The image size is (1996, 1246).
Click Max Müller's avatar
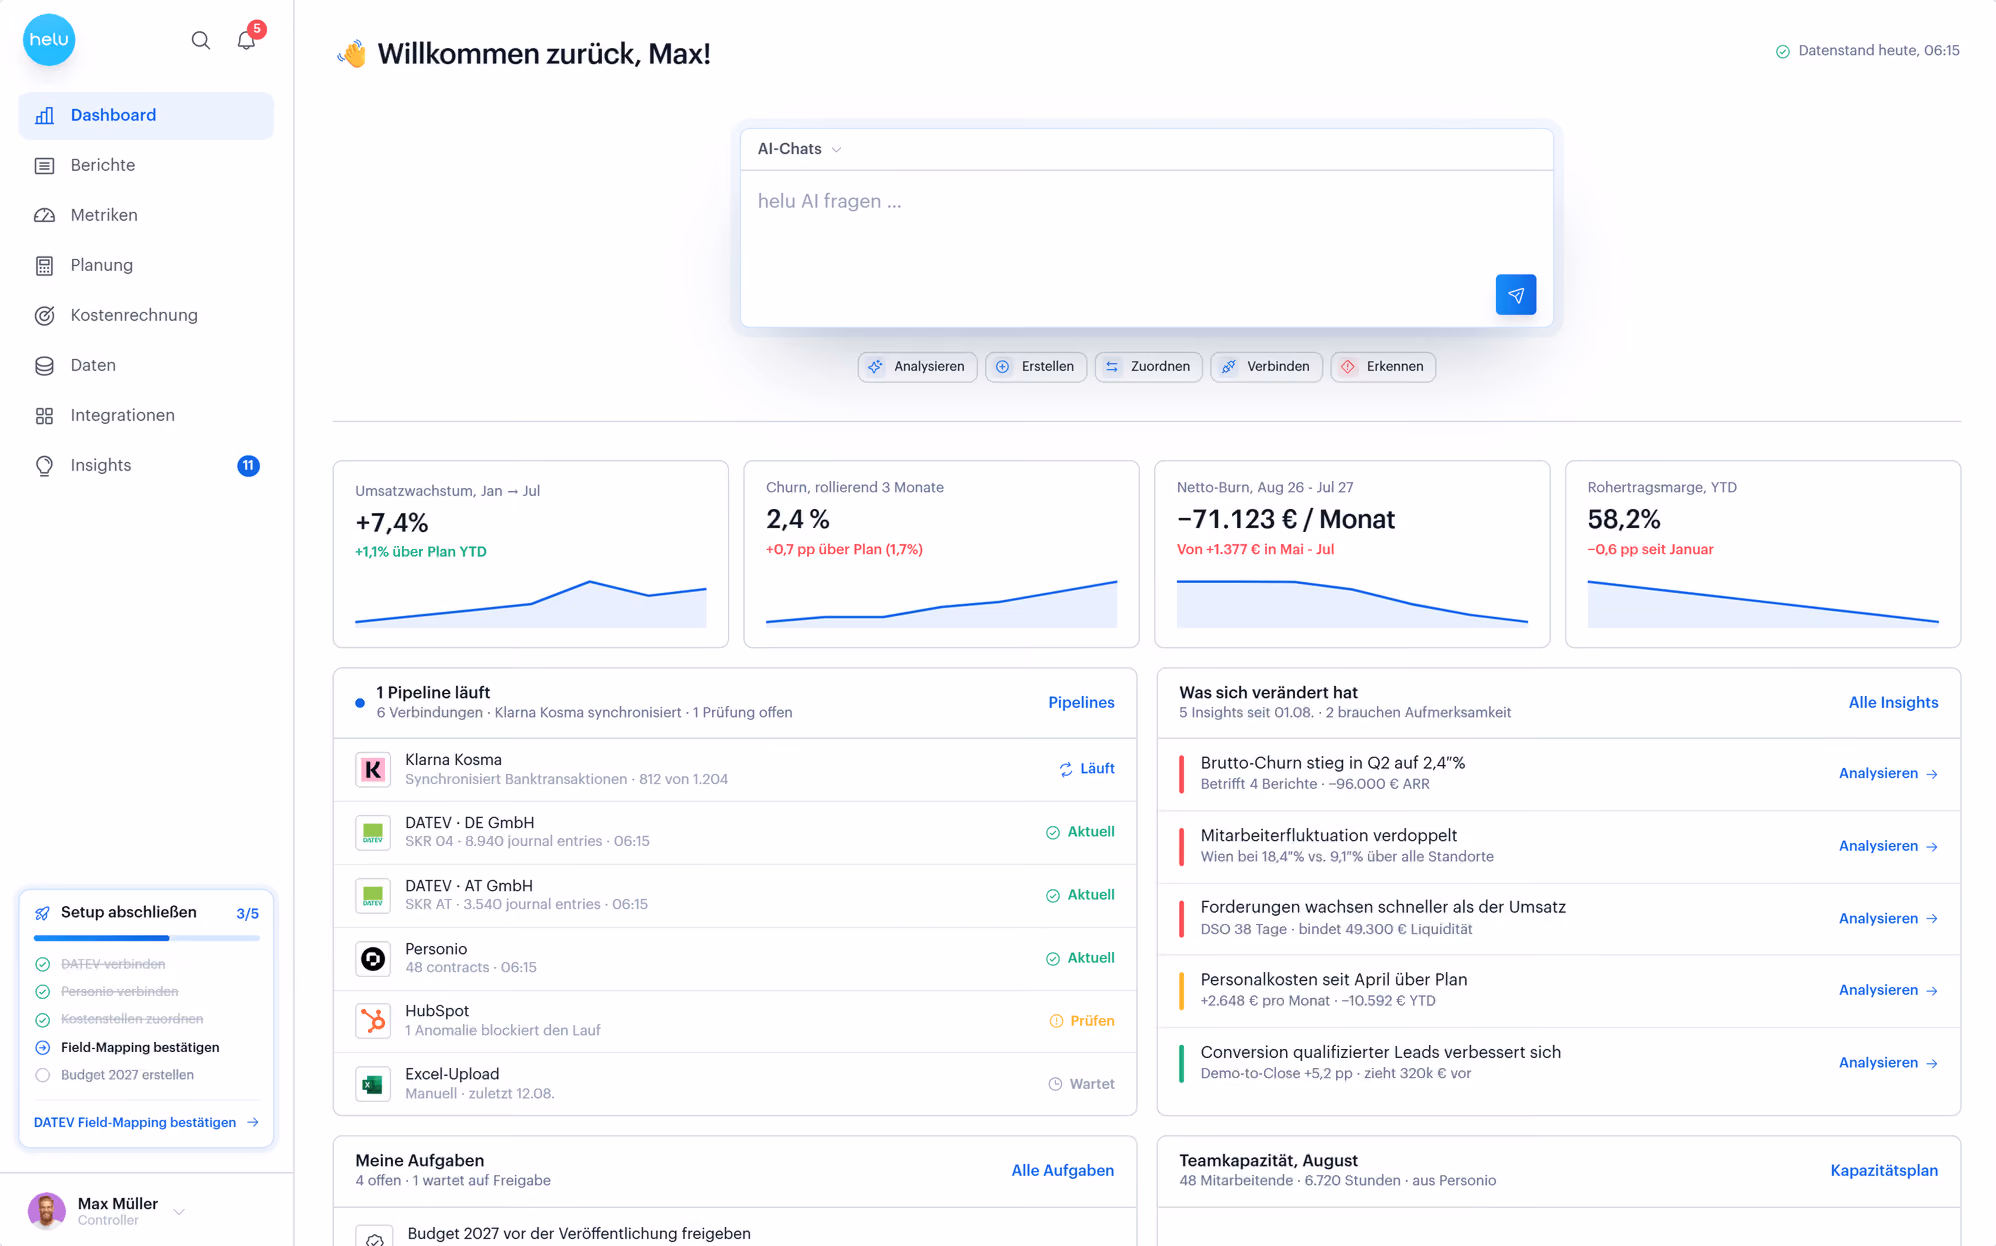click(46, 1211)
